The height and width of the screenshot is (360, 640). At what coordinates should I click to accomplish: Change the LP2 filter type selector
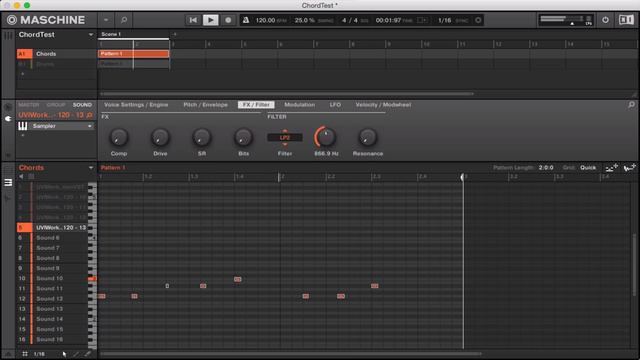tap(285, 138)
